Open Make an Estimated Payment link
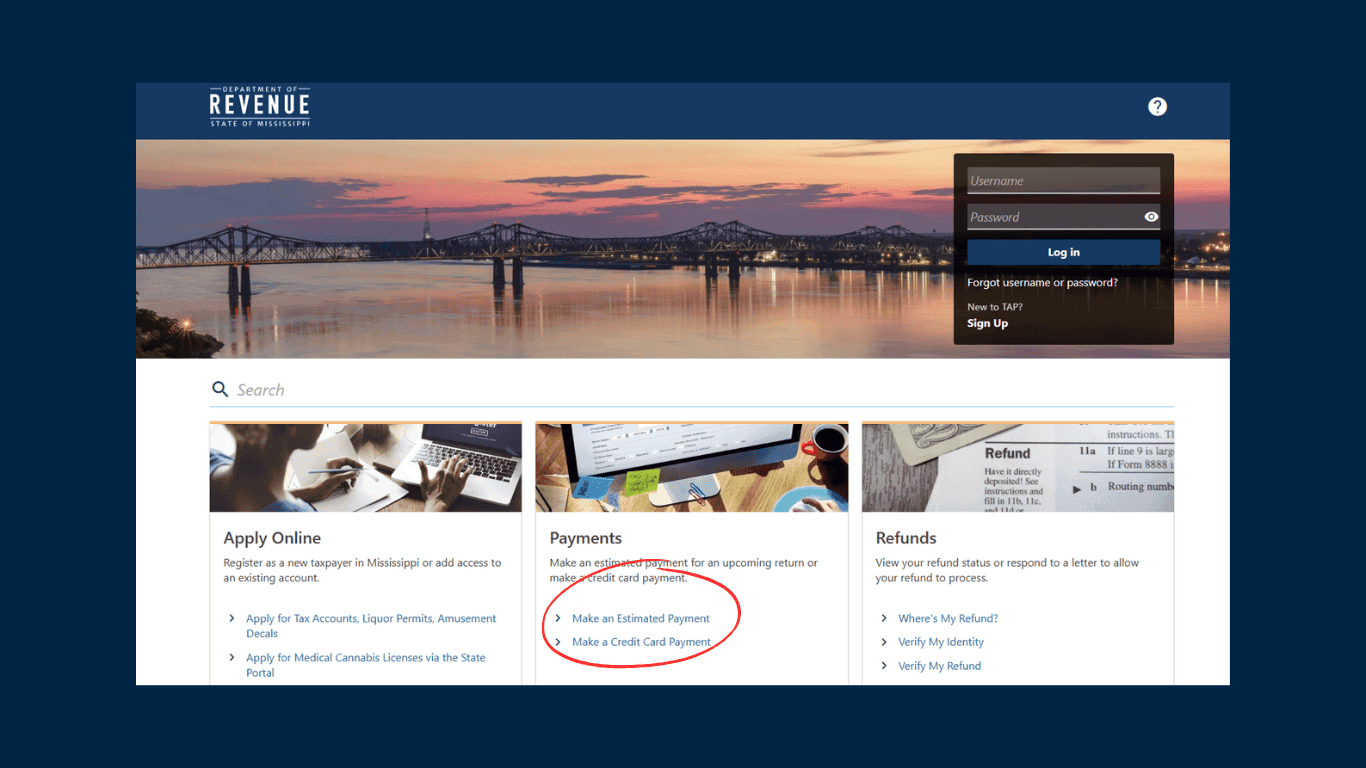This screenshot has height=768, width=1366. tap(641, 619)
